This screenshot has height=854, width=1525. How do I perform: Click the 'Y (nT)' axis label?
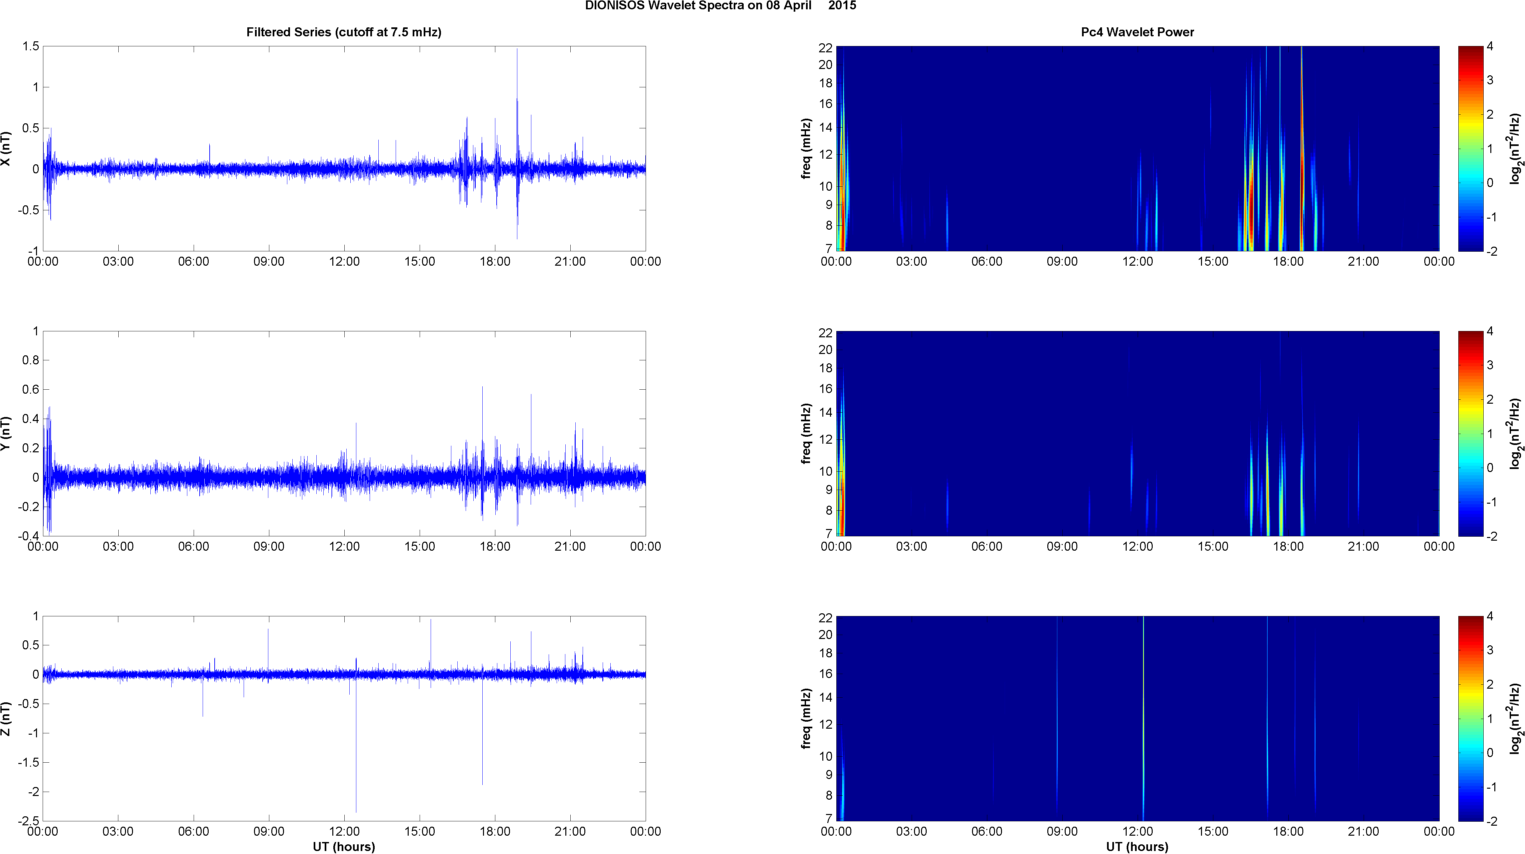point(6,433)
